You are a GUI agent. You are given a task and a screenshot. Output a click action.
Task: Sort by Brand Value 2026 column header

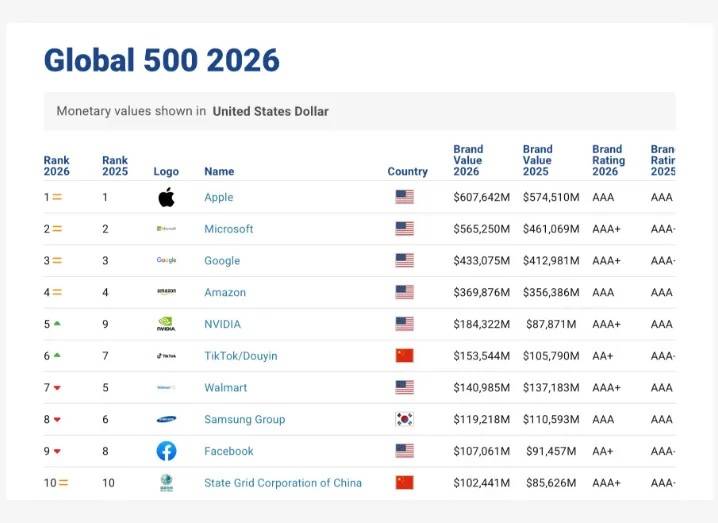pos(468,160)
